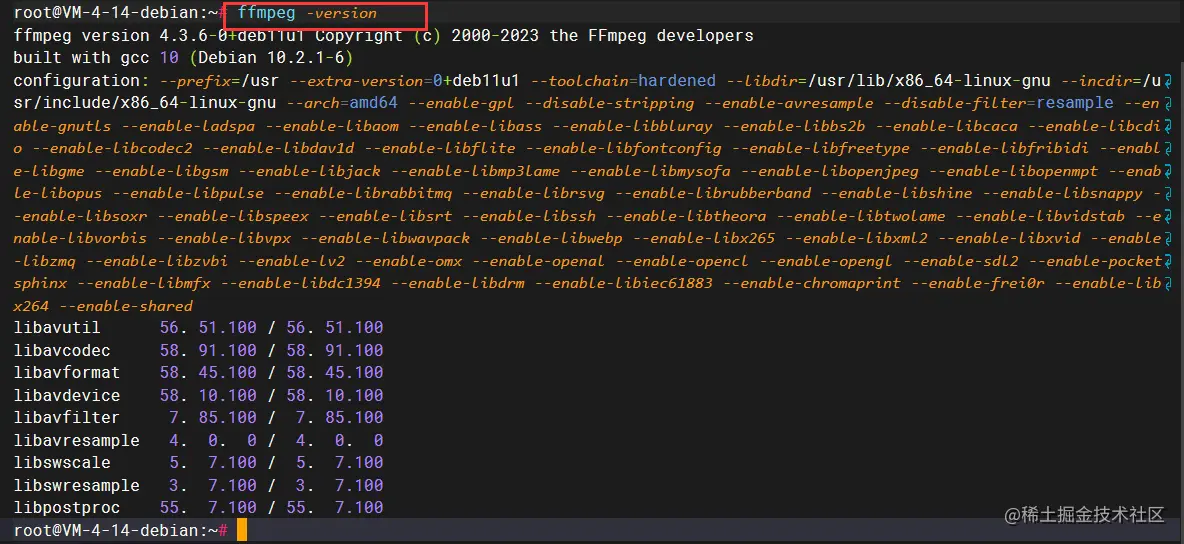Viewport: 1184px width, 544px height.
Task: Click the '--enable-libspeex' flag
Action: tap(233, 216)
